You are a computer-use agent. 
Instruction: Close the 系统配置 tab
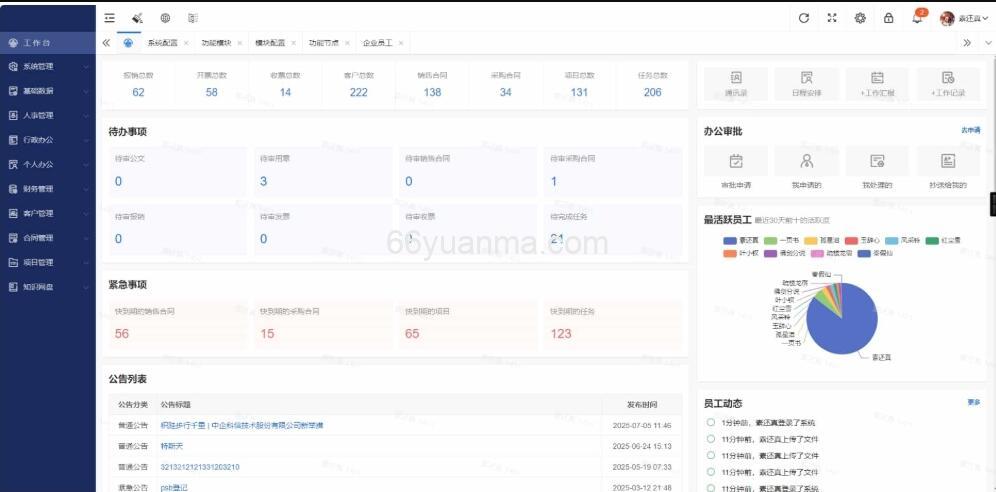pos(185,43)
